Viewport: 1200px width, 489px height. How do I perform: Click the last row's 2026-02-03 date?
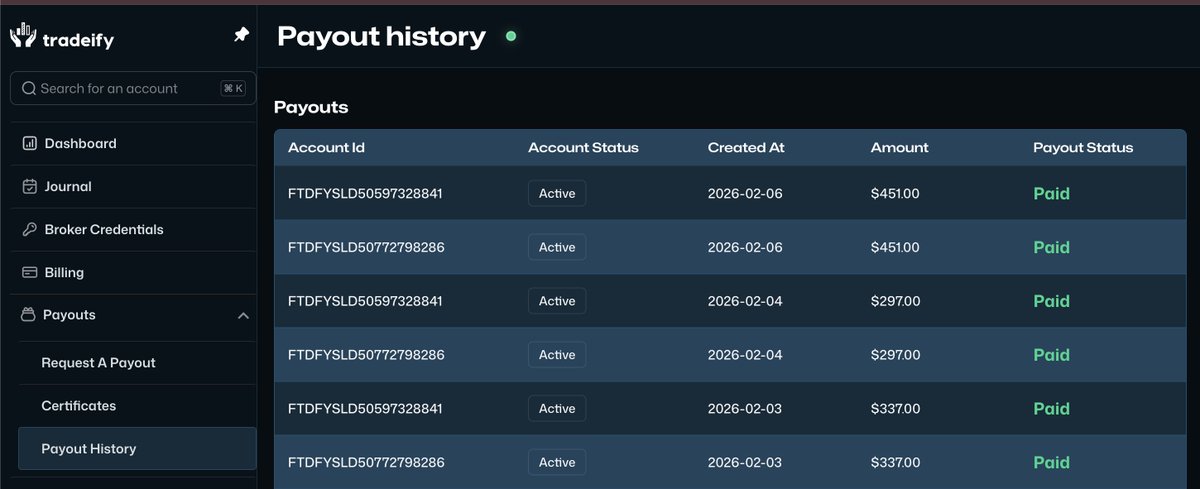(x=745, y=462)
